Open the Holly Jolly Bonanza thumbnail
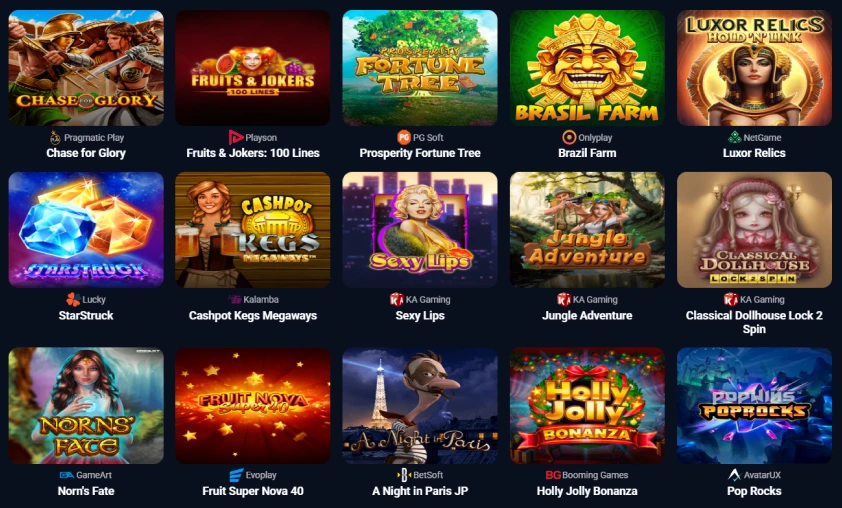The height and width of the screenshot is (508, 842). (587, 405)
